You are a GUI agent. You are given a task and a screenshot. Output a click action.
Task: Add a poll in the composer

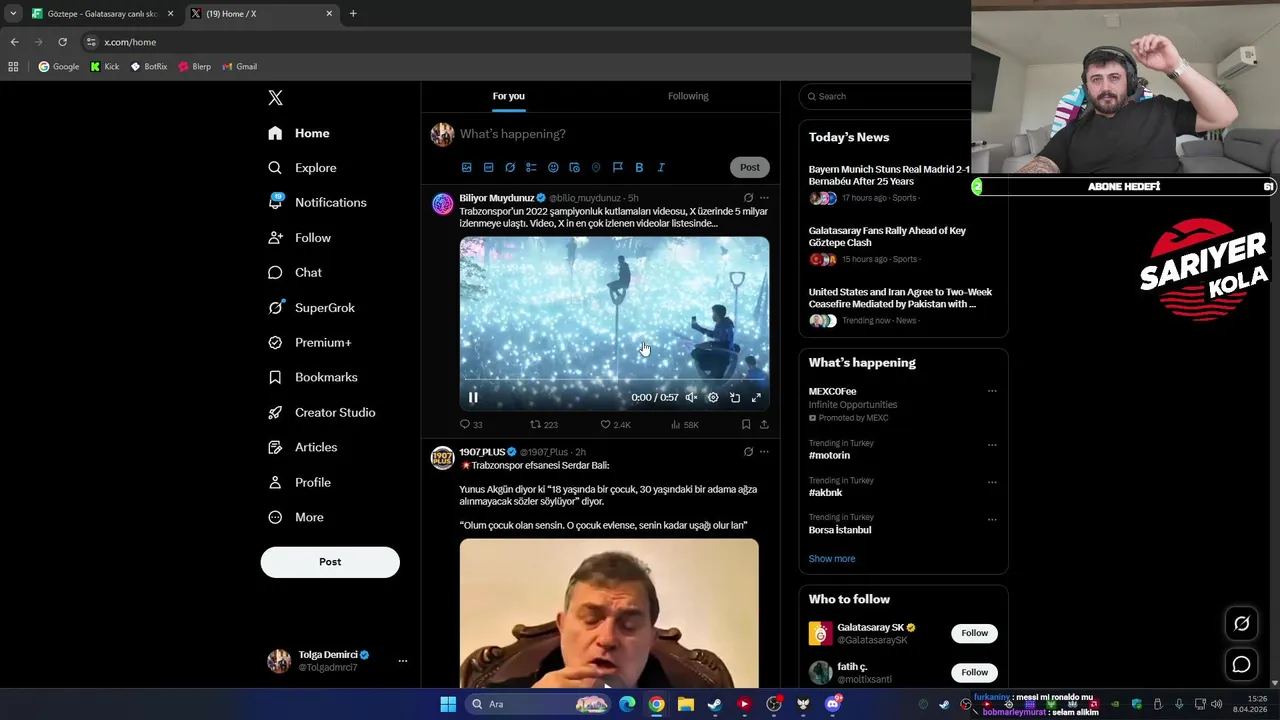[x=531, y=167]
